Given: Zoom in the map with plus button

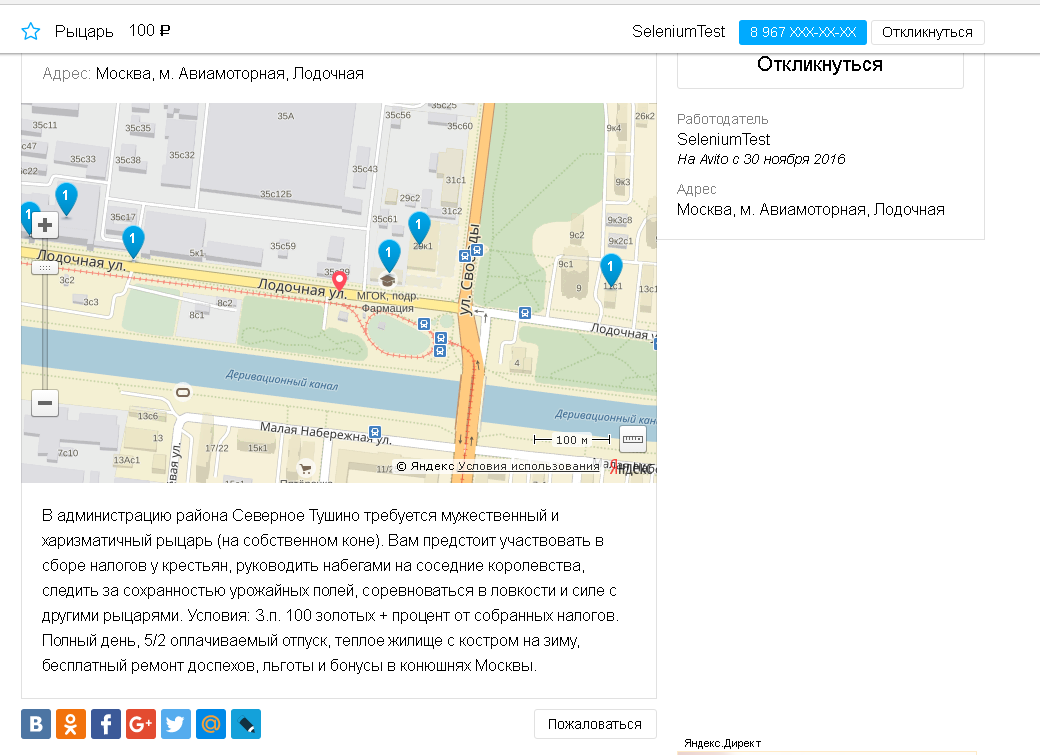Looking at the screenshot, I should (45, 226).
